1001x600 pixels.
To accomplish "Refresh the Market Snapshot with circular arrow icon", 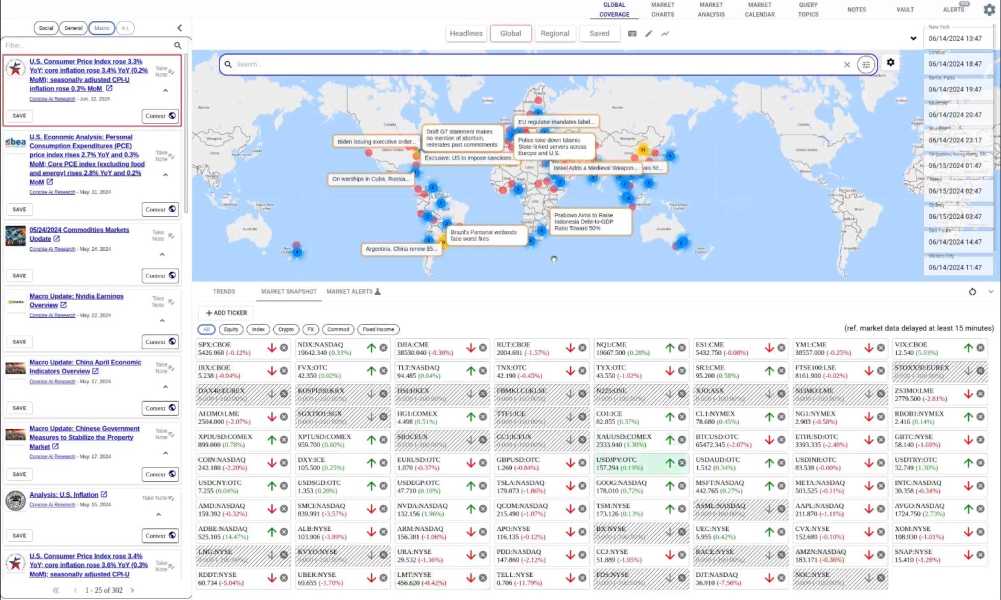I will (x=971, y=291).
